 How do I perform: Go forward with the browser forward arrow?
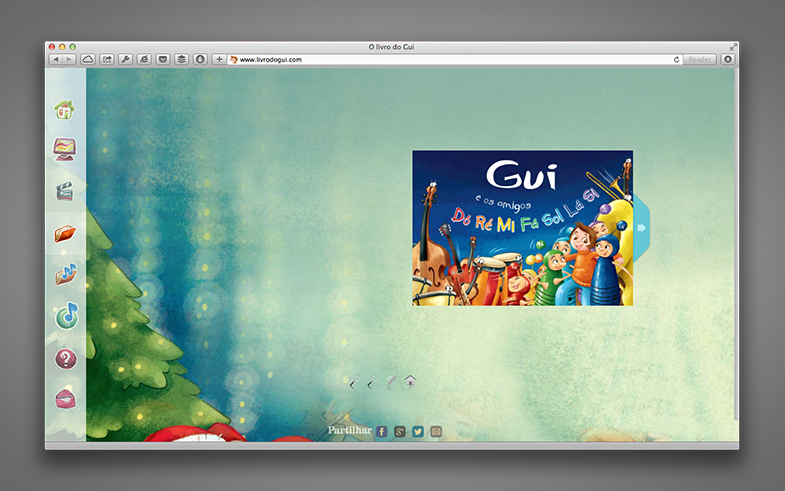click(69, 59)
